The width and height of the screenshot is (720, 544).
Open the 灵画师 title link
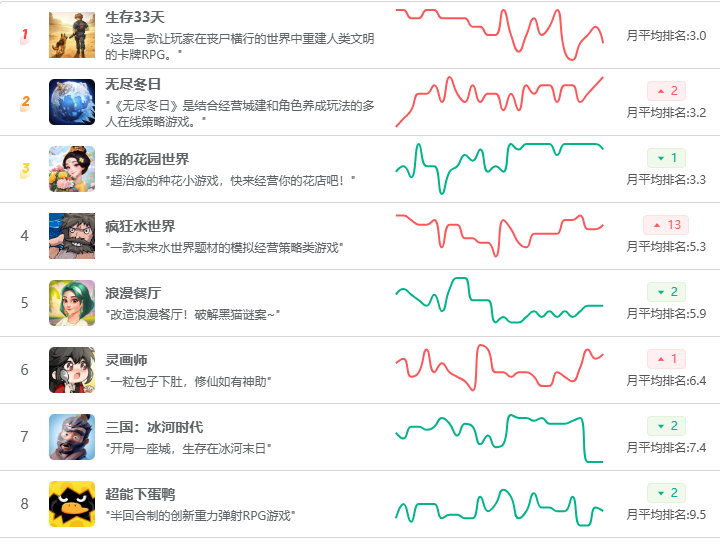pyautogui.click(x=126, y=360)
